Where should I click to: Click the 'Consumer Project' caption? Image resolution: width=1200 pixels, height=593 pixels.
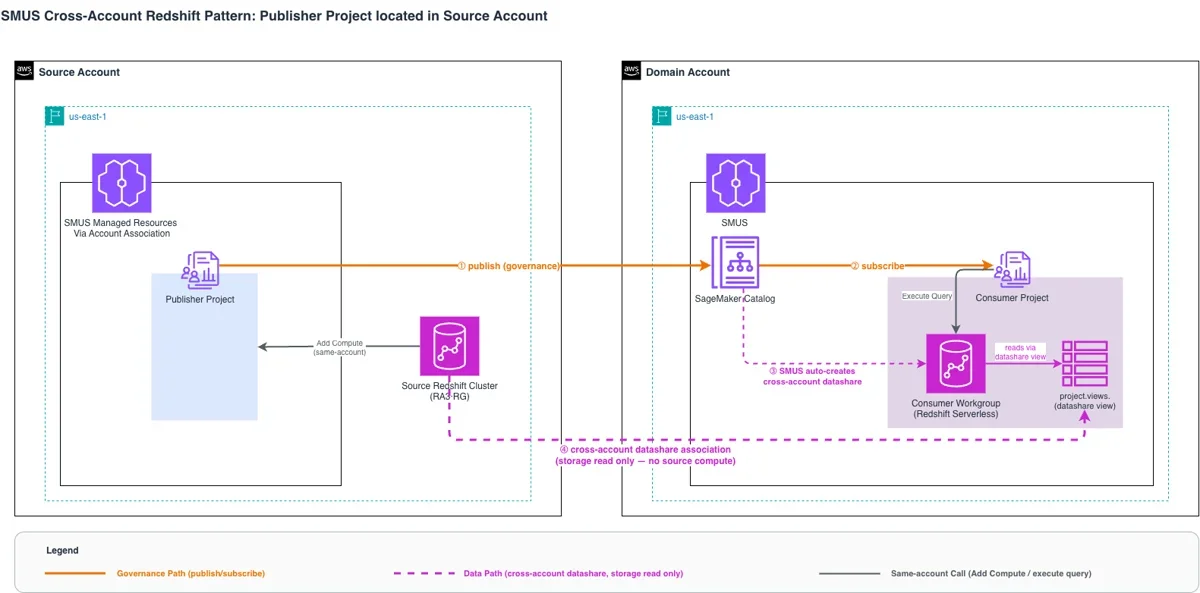1012,298
